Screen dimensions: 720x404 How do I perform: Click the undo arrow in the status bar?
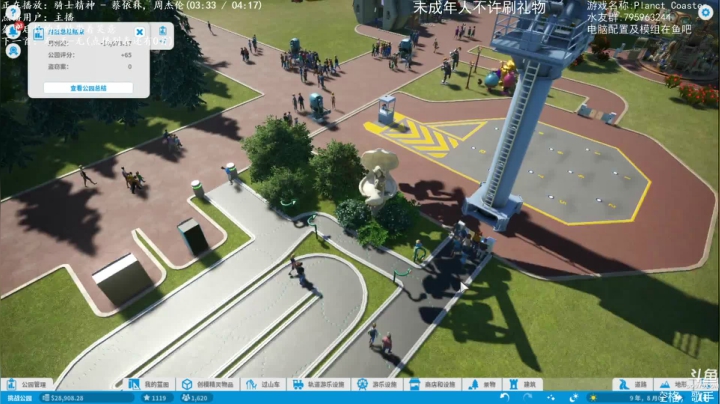tap(505, 398)
